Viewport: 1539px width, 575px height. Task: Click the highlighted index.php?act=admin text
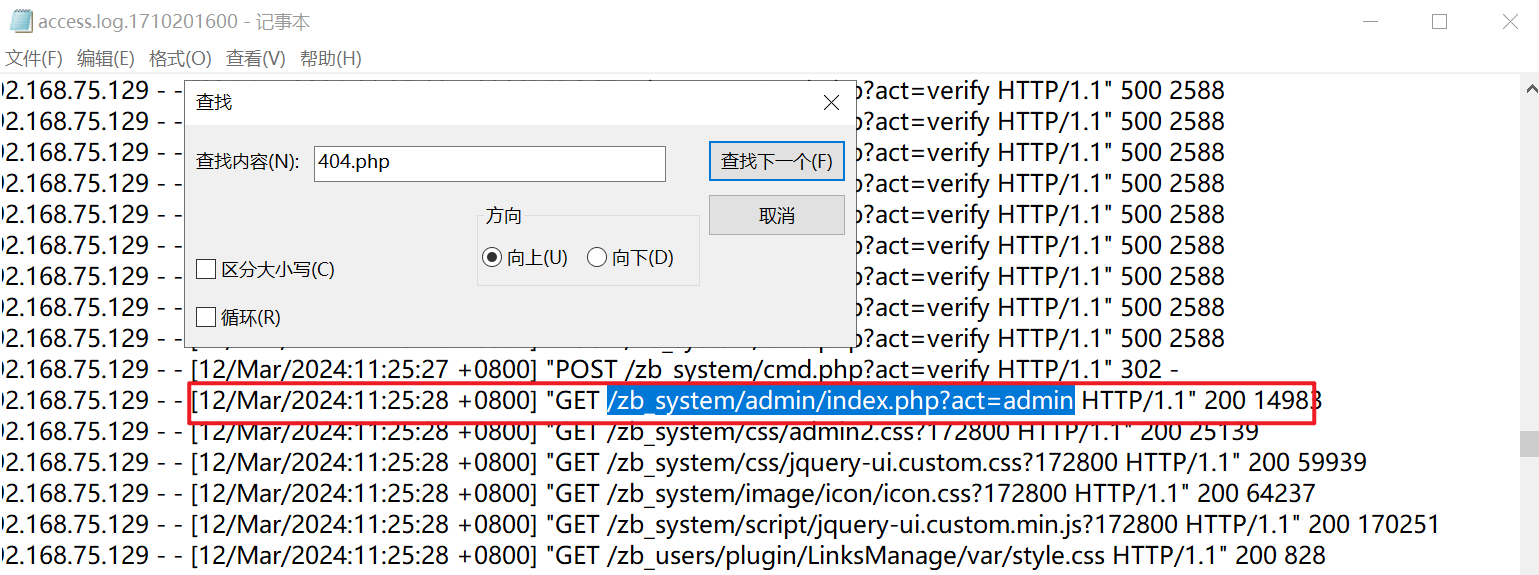(x=840, y=401)
